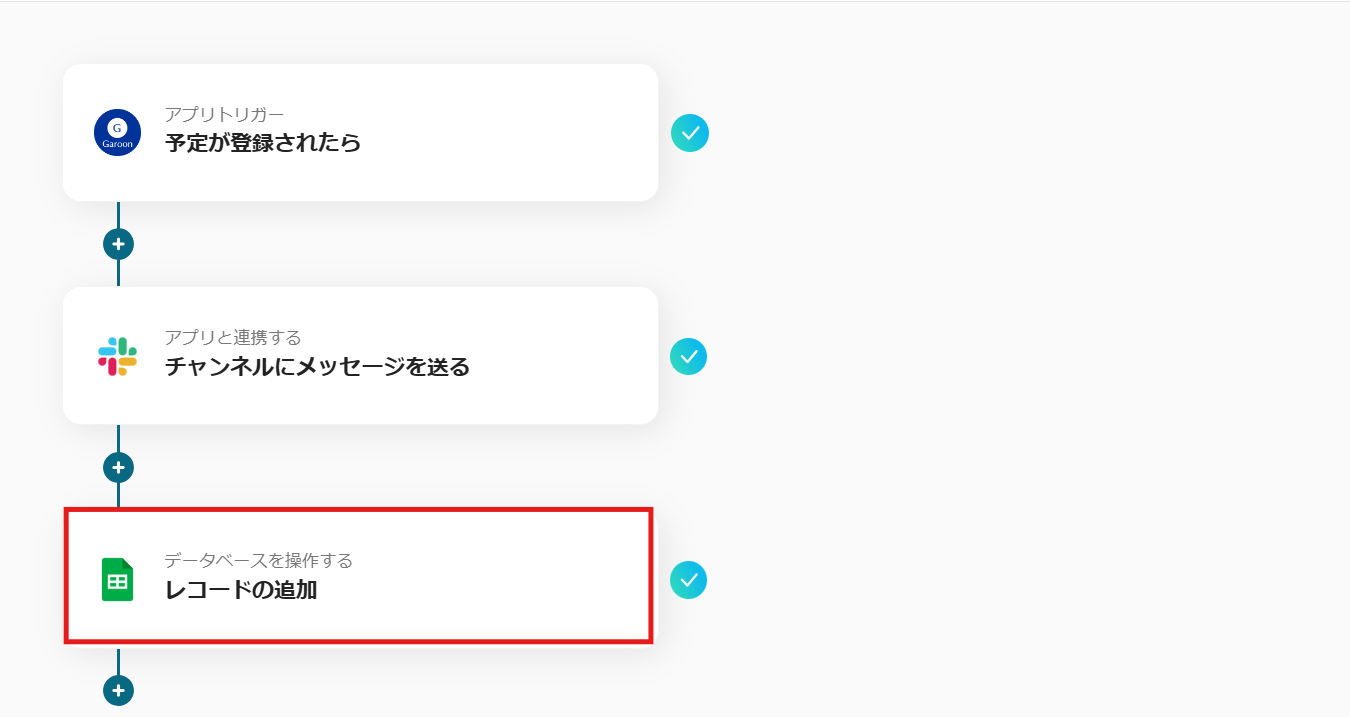The image size is (1350, 717).
Task: Click the checkmark beside チャンネルにメッセージを送る
Action: [x=688, y=356]
